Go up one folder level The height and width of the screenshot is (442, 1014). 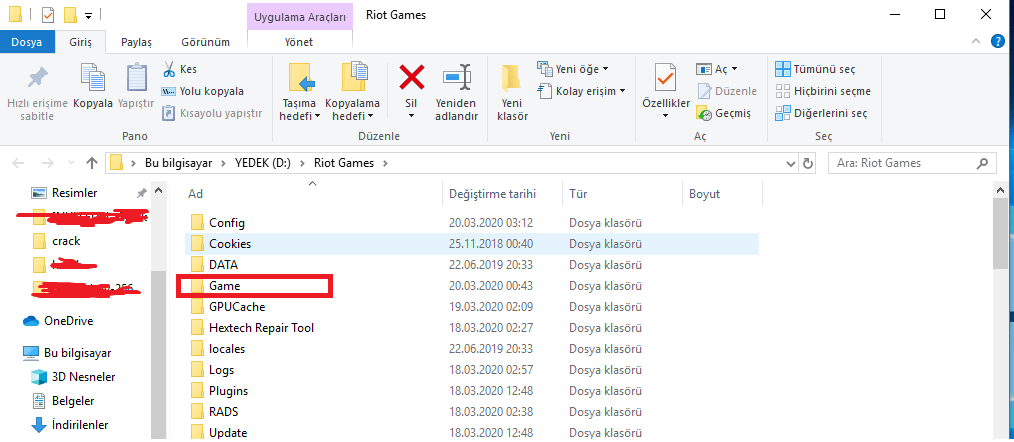[x=92, y=163]
